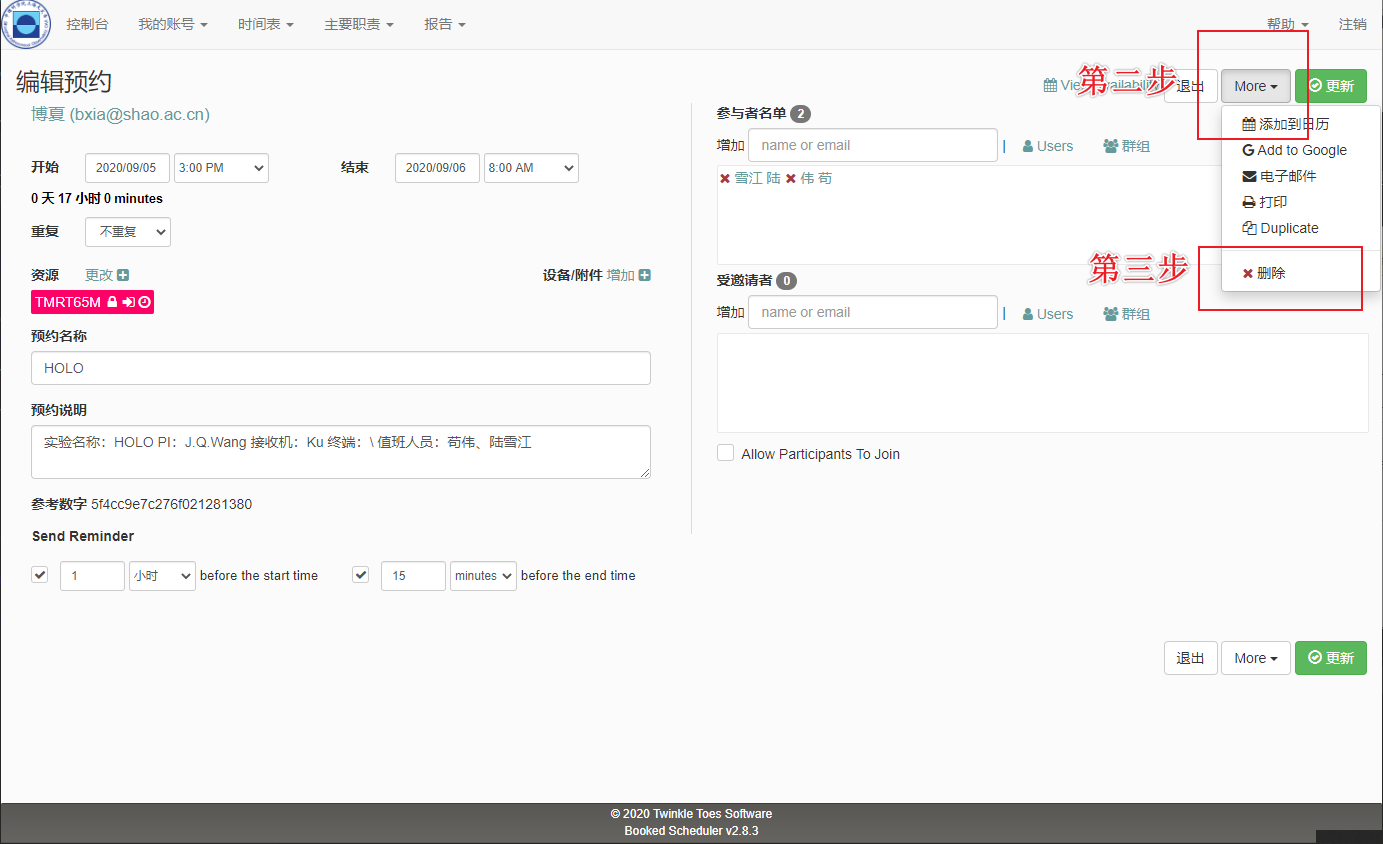This screenshot has width=1383, height=844.
Task: Open the 3:00 PM start time dropdown
Action: 221,168
